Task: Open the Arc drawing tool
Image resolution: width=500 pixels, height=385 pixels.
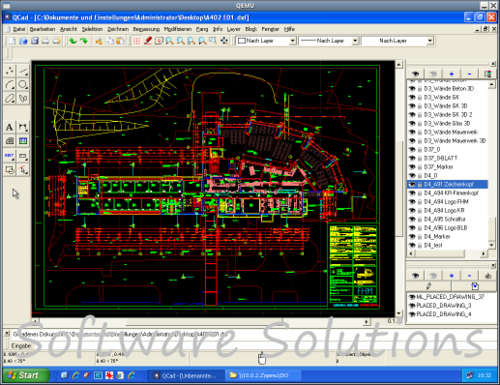Action: click(x=10, y=84)
